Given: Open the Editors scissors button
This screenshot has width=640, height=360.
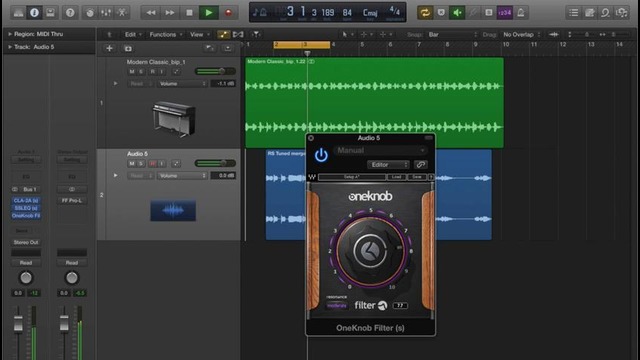Looking at the screenshot, I should 122,13.
